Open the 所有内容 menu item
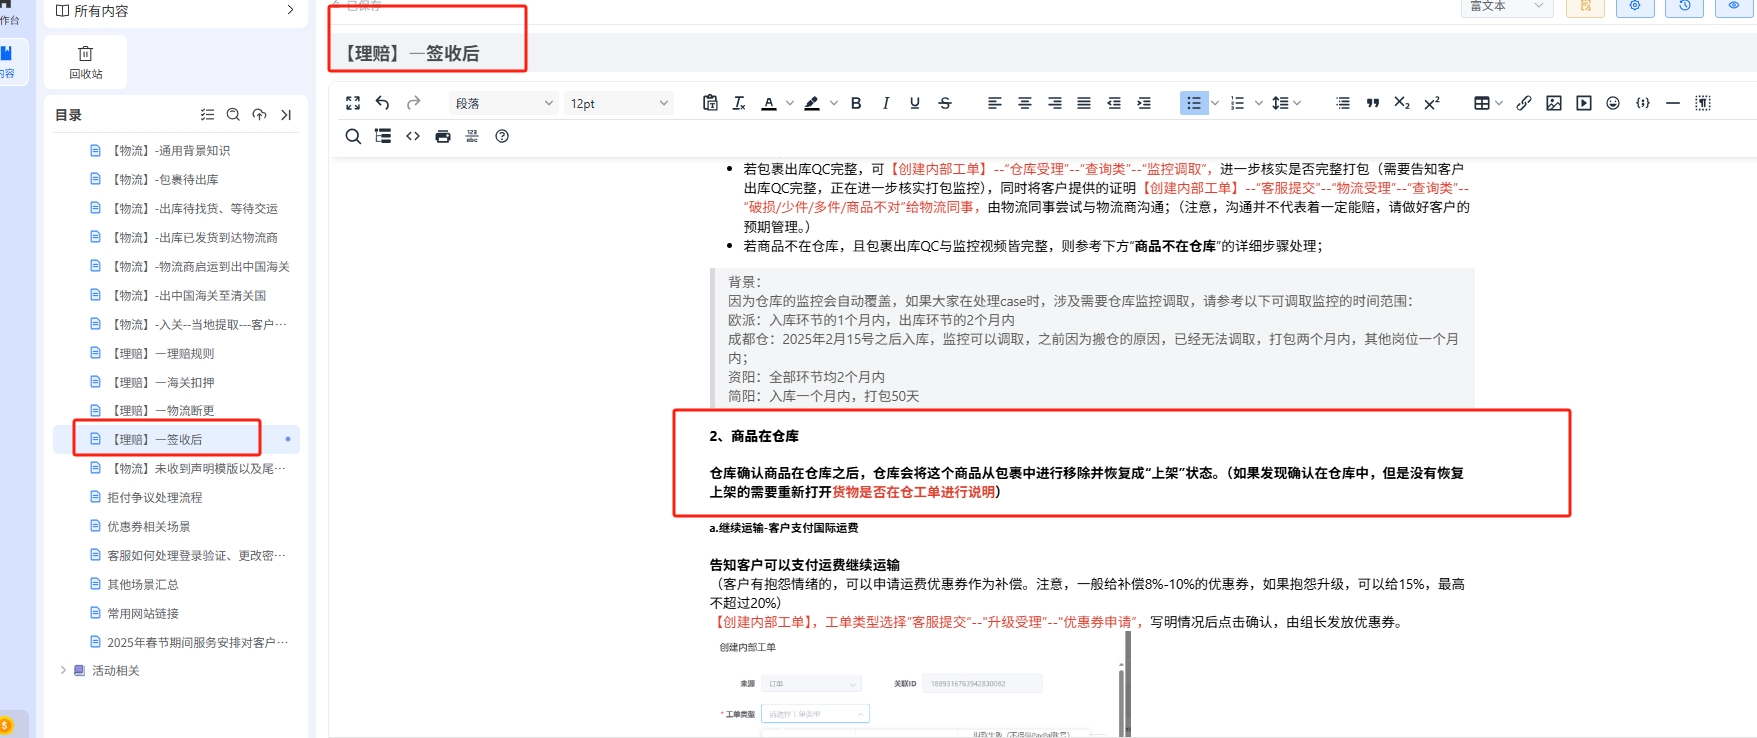This screenshot has height=738, width=1757. [175, 11]
